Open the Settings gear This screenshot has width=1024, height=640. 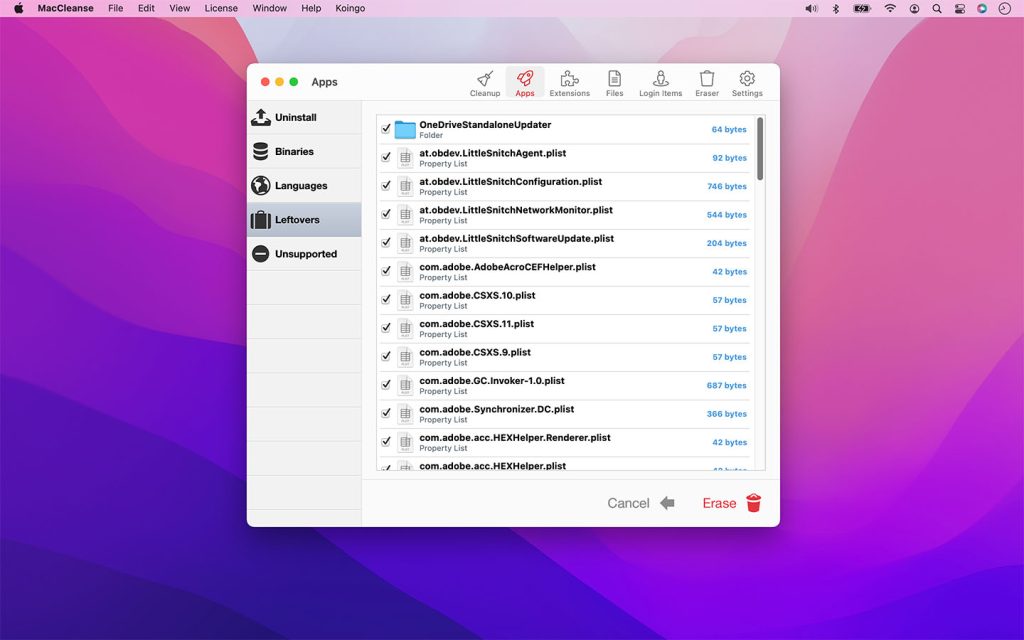pyautogui.click(x=747, y=83)
